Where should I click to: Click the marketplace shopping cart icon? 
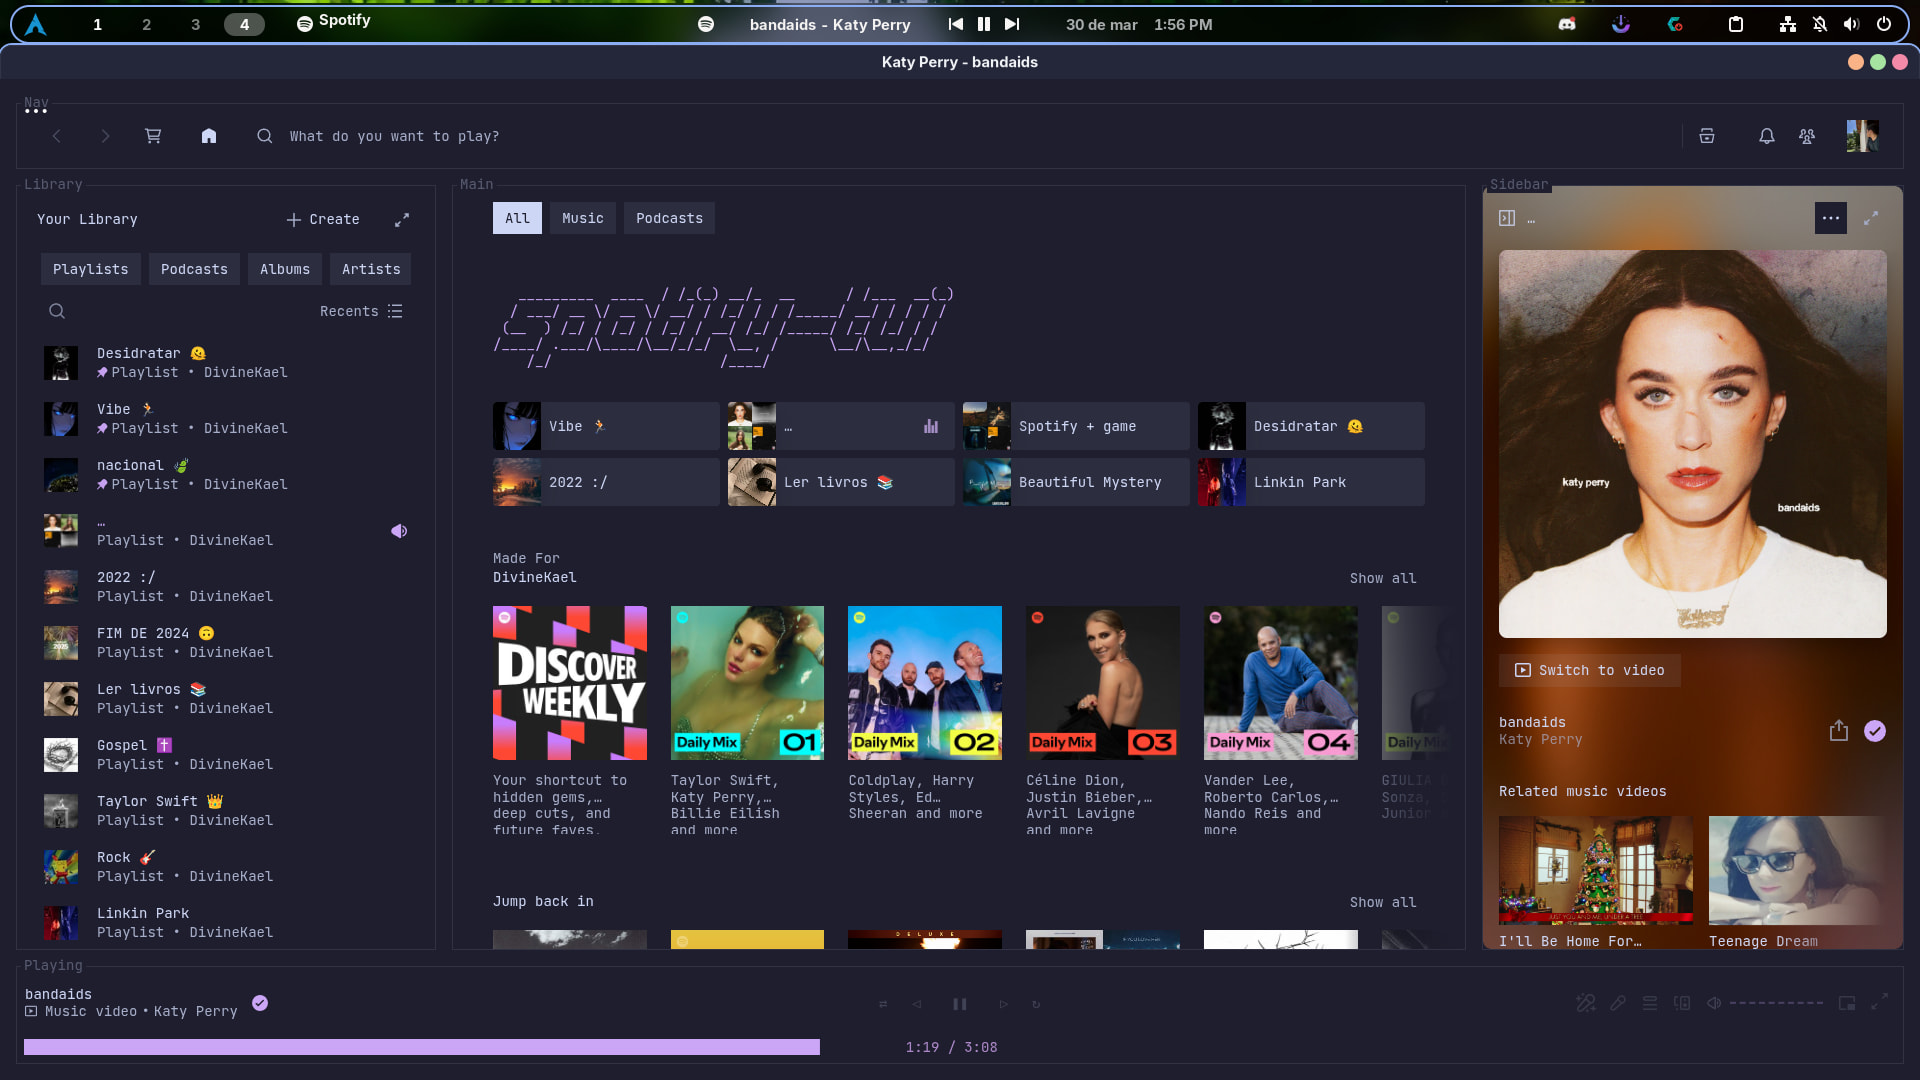tap(153, 136)
